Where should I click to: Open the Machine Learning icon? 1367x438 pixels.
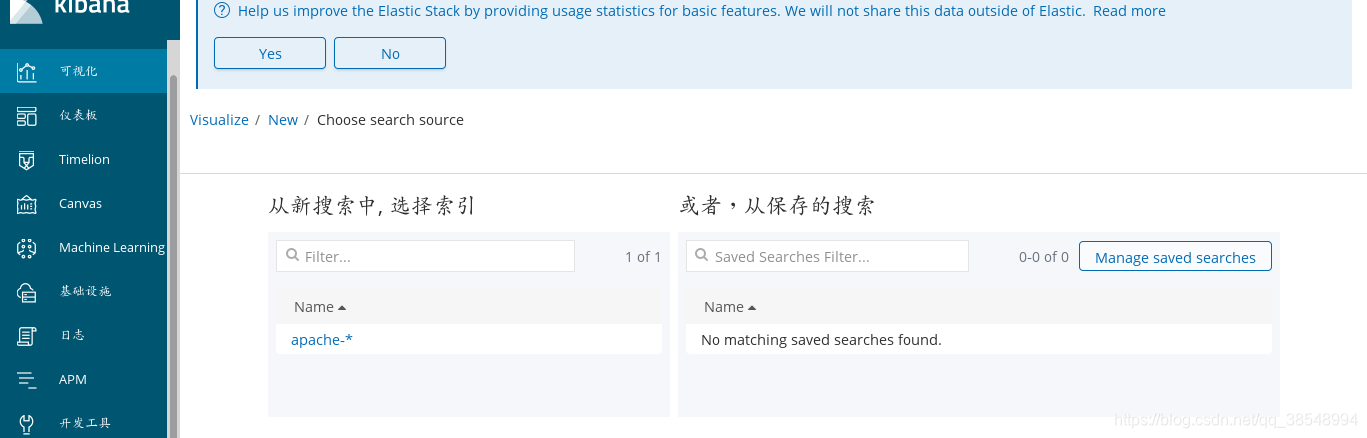pyautogui.click(x=27, y=248)
